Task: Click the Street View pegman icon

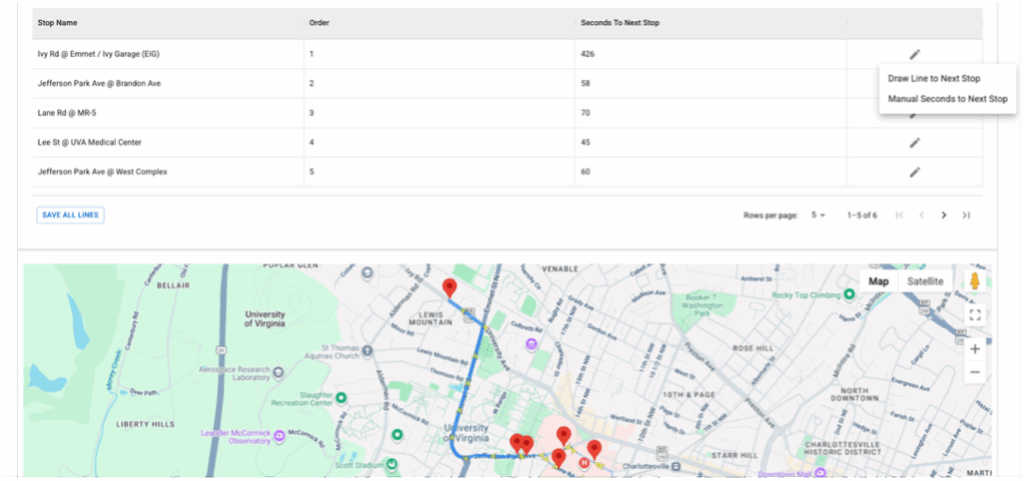Action: point(973,281)
